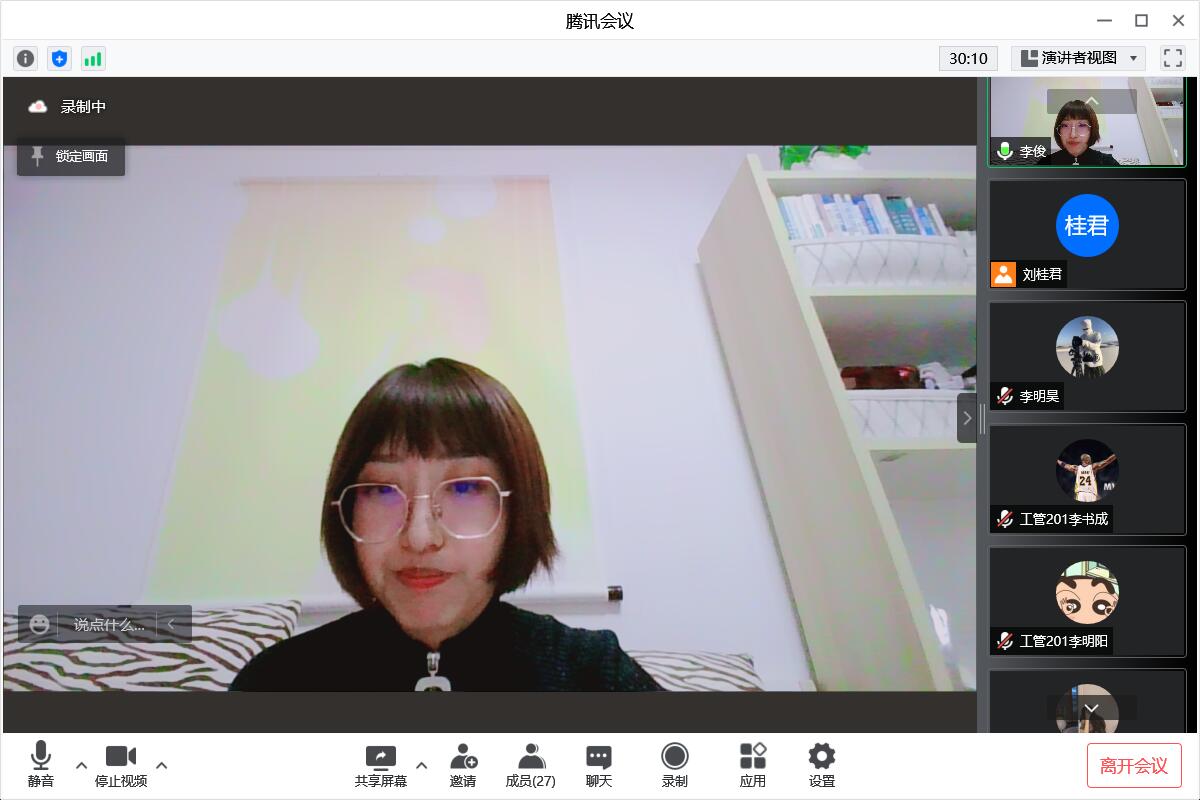Open the meeting info icon
This screenshot has width=1200, height=800.
[26, 59]
